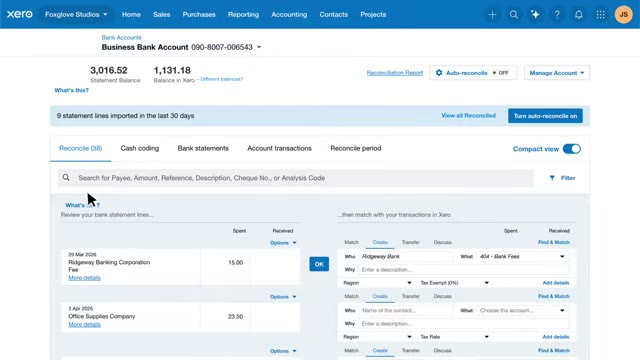Select Match tab for Ridgeway Bank line
The width and height of the screenshot is (640, 360).
point(351,242)
